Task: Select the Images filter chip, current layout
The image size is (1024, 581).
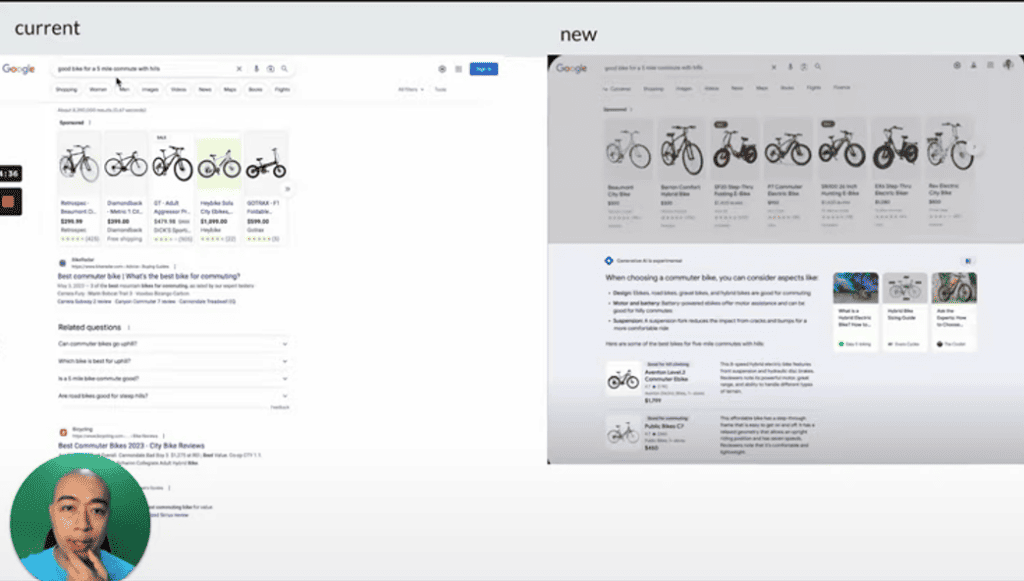Action: pyautogui.click(x=150, y=89)
